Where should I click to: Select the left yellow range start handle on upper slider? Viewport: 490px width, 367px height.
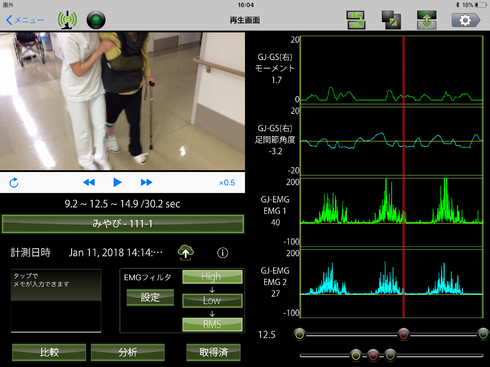click(x=300, y=334)
